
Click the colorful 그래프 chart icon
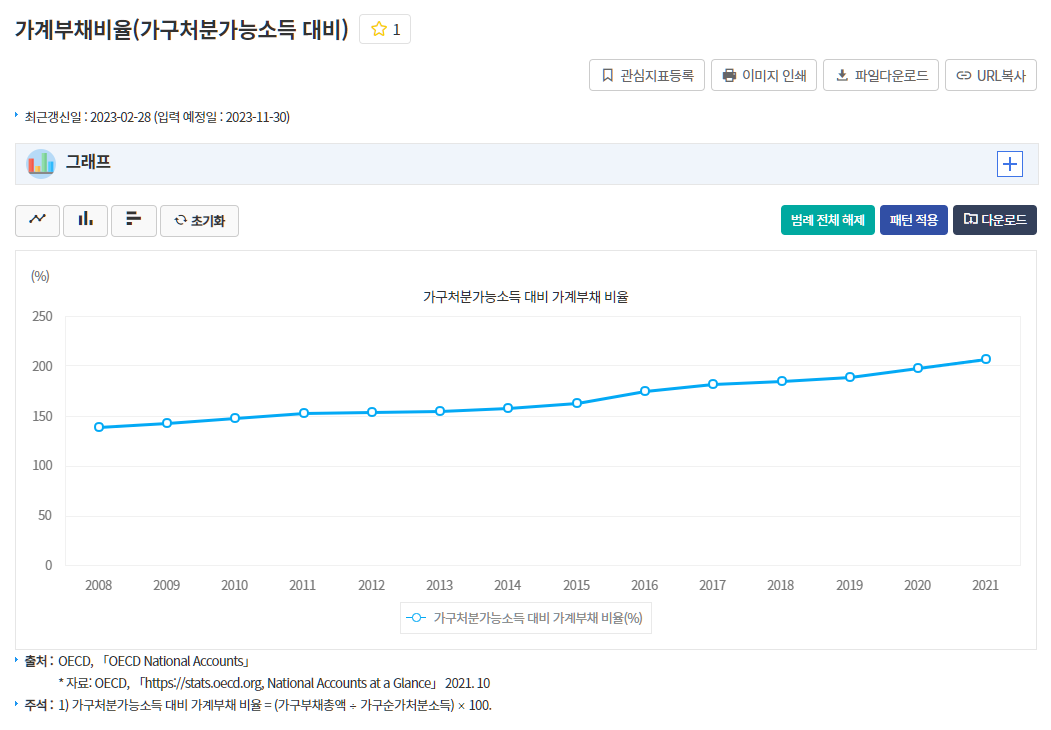pyautogui.click(x=41, y=164)
